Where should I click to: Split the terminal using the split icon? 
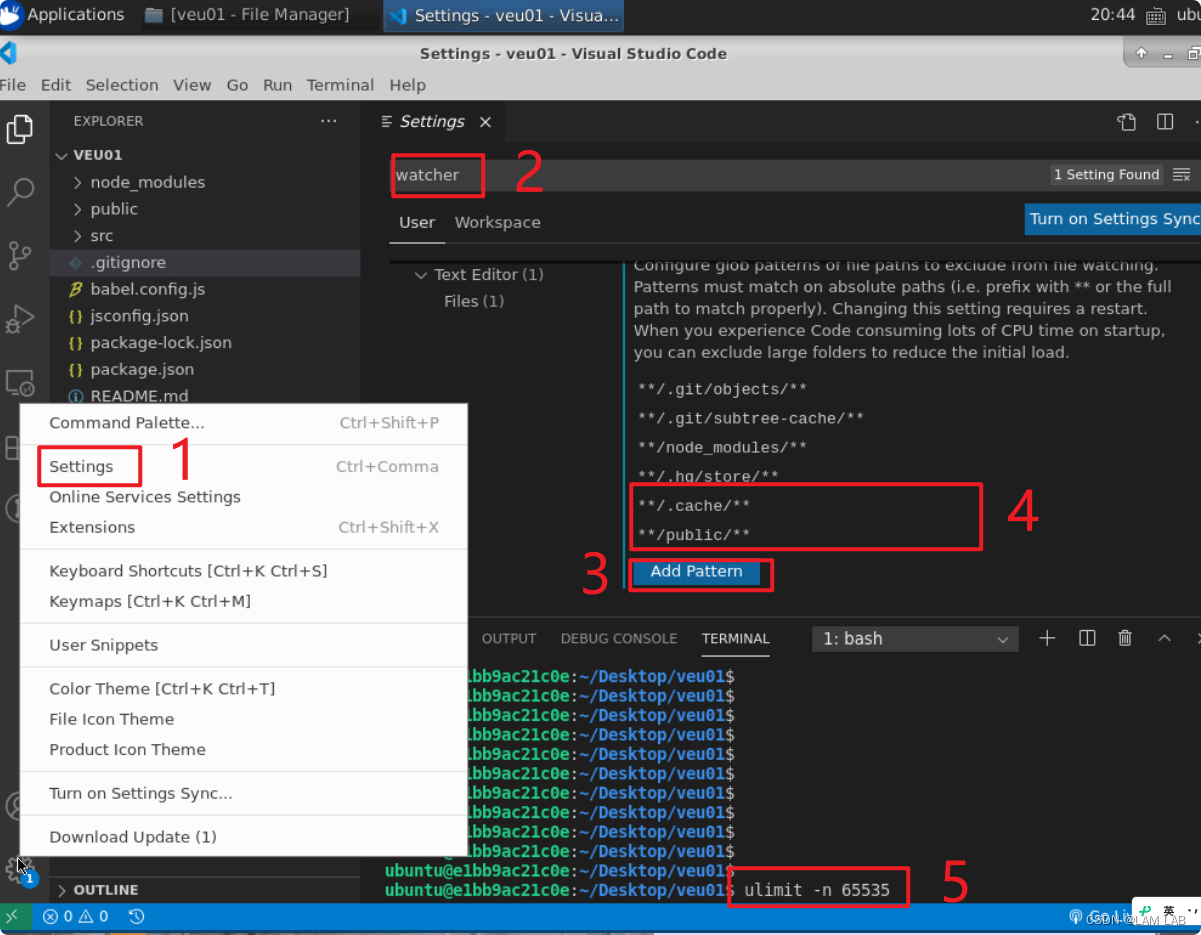coord(1086,638)
